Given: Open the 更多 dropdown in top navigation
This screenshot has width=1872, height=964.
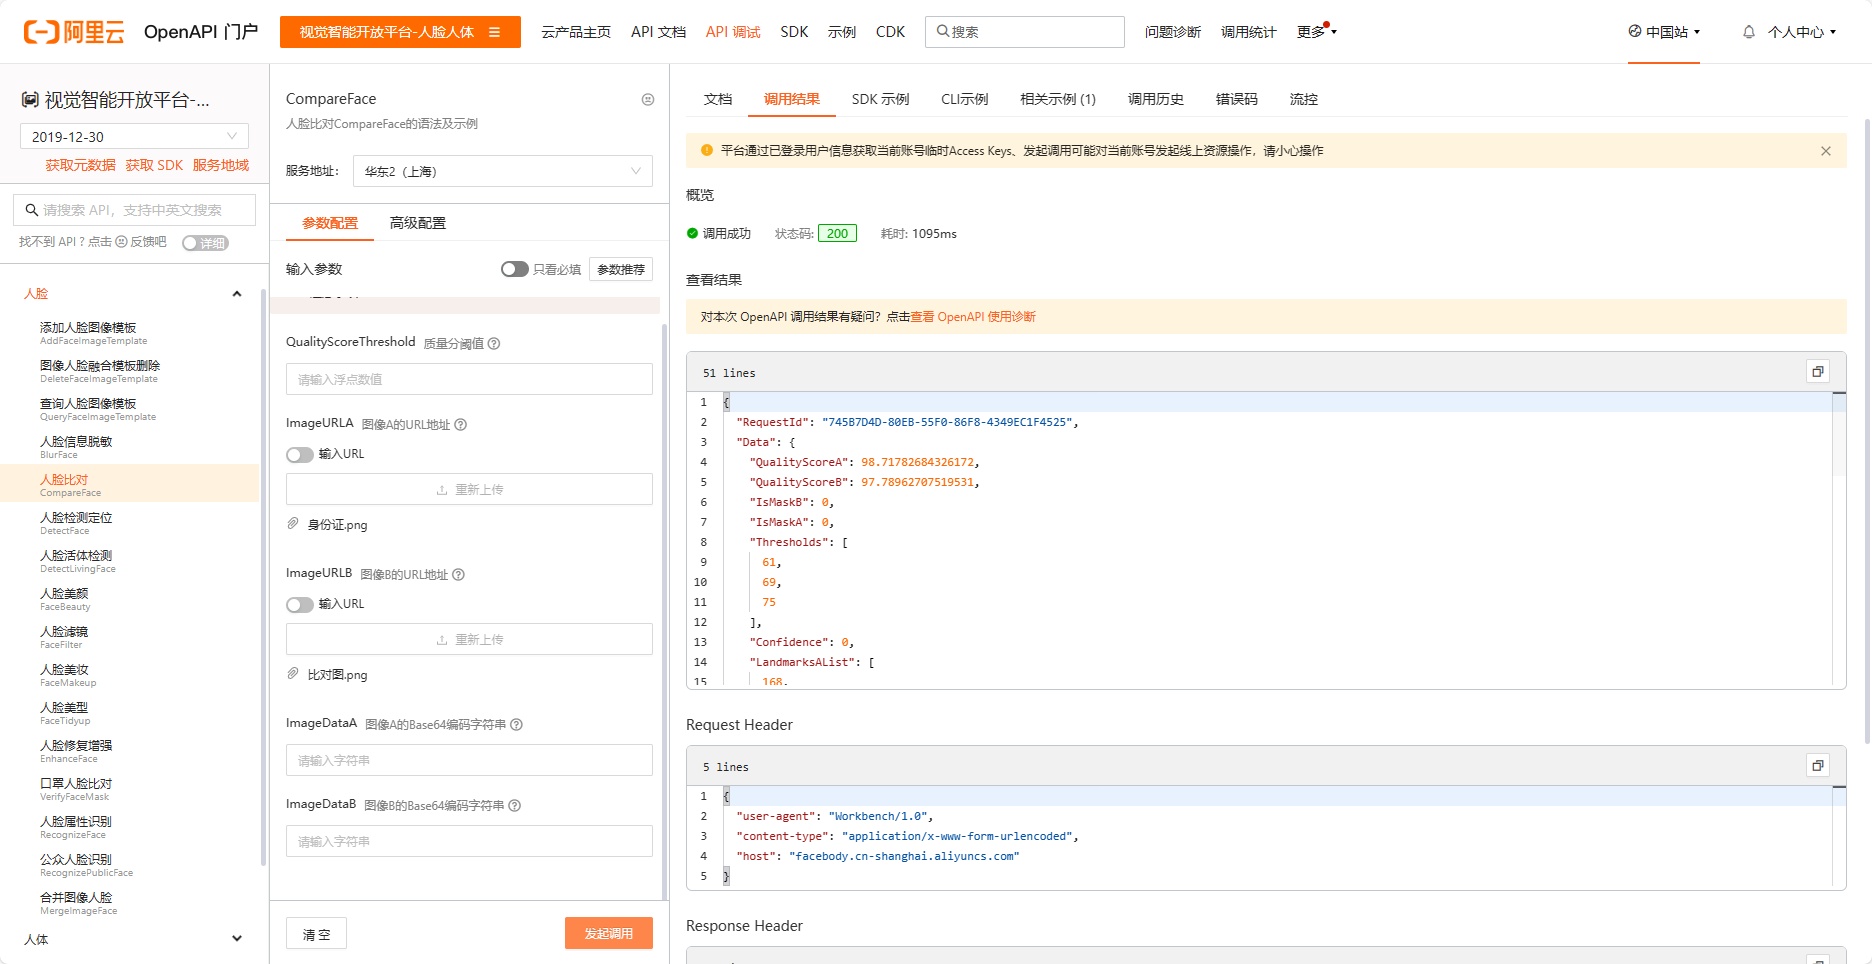Looking at the screenshot, I should (1316, 32).
